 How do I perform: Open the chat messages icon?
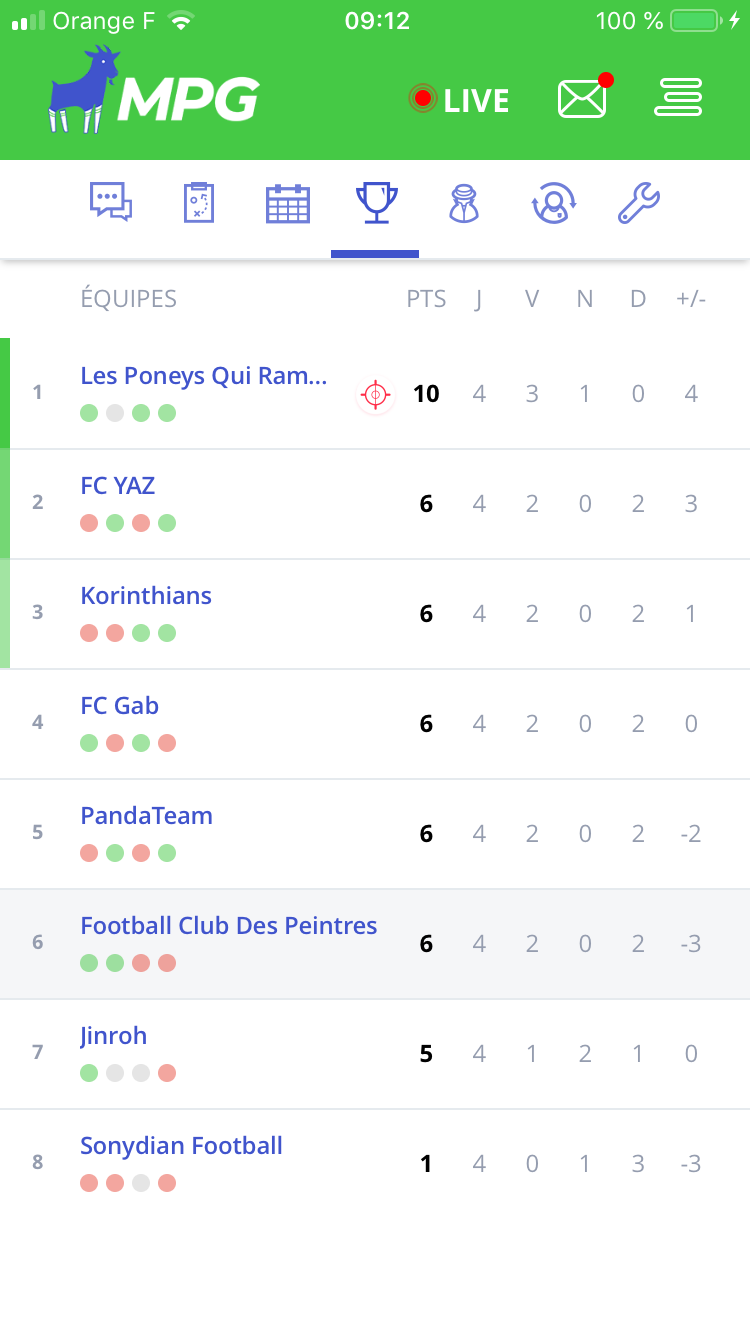click(111, 202)
